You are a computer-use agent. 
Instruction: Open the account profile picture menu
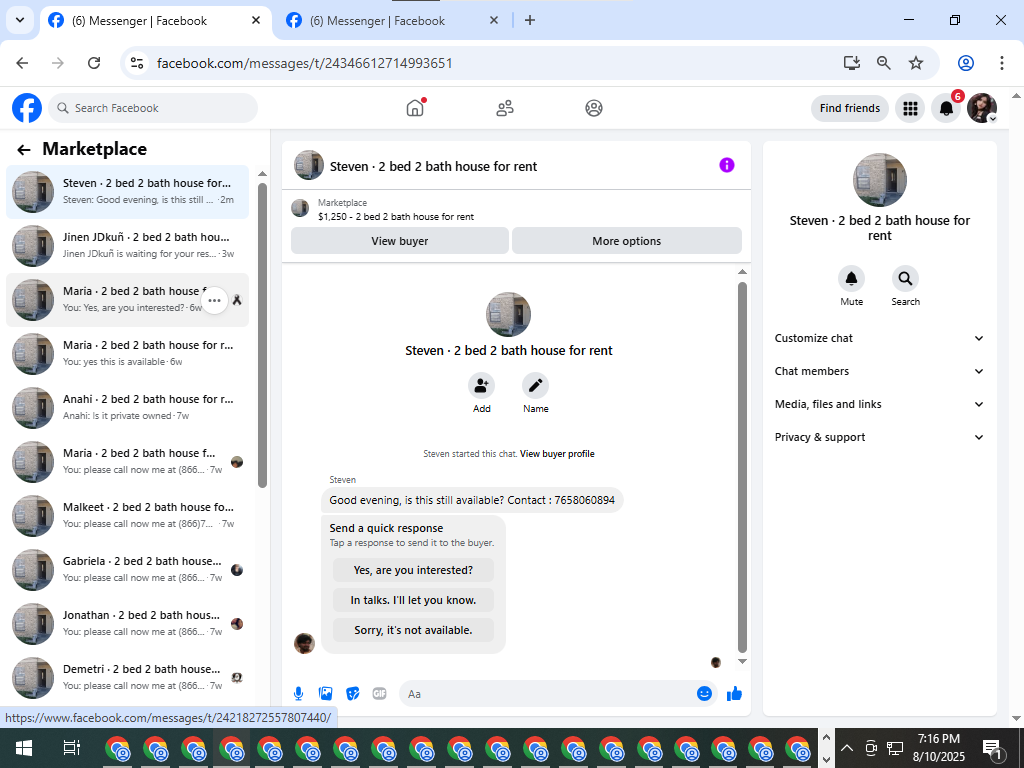coord(982,108)
